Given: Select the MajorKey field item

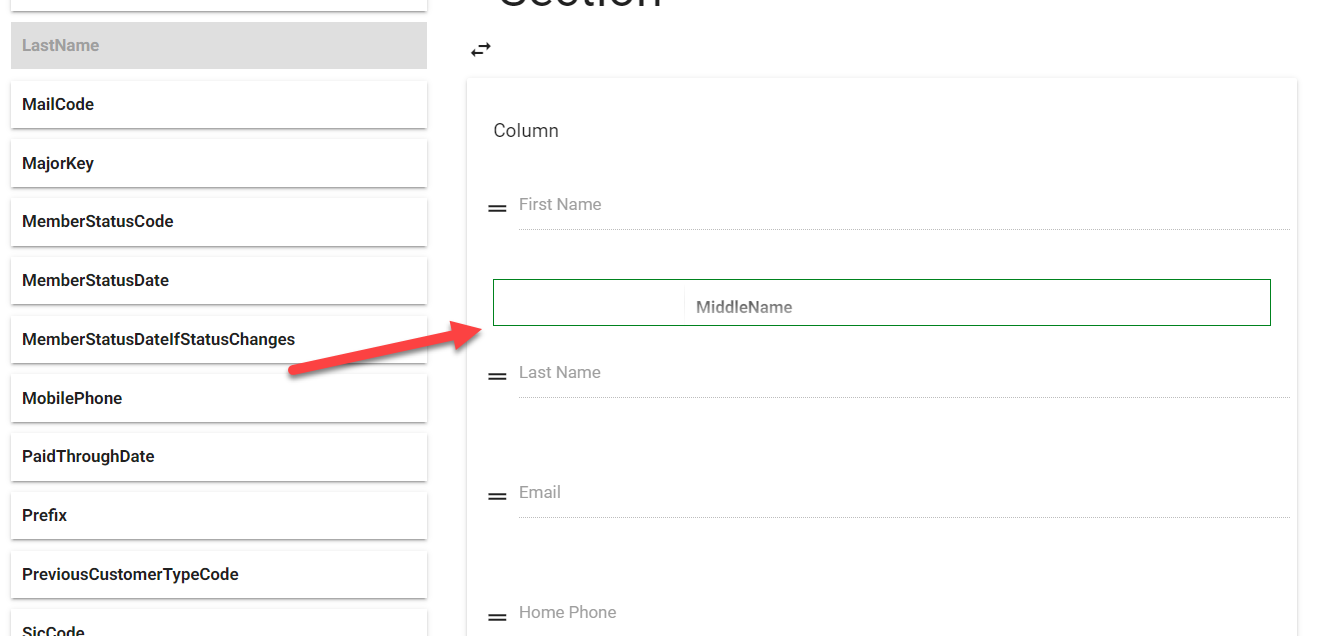Looking at the screenshot, I should tap(218, 163).
